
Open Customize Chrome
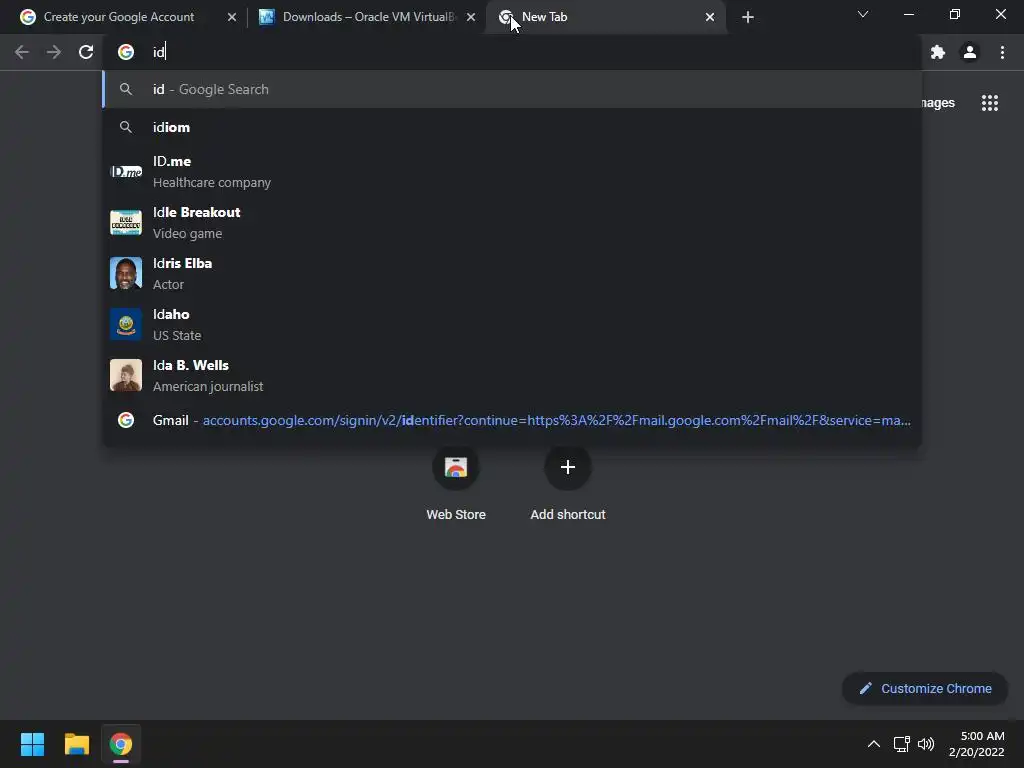click(x=925, y=688)
